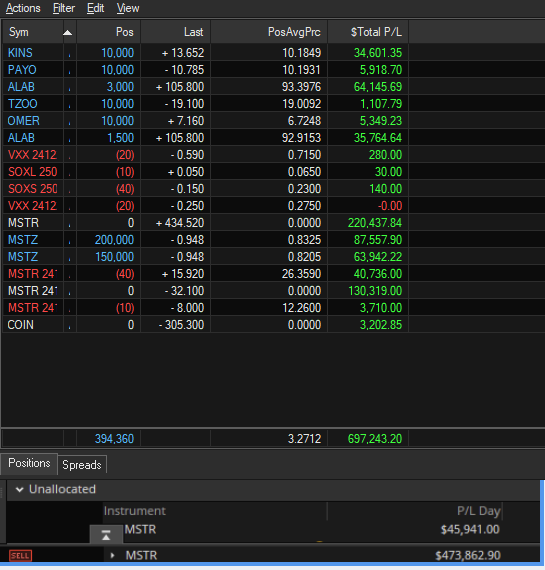545x570 pixels.
Task: Click the TZOO average price 19.0092
Action: [301, 104]
